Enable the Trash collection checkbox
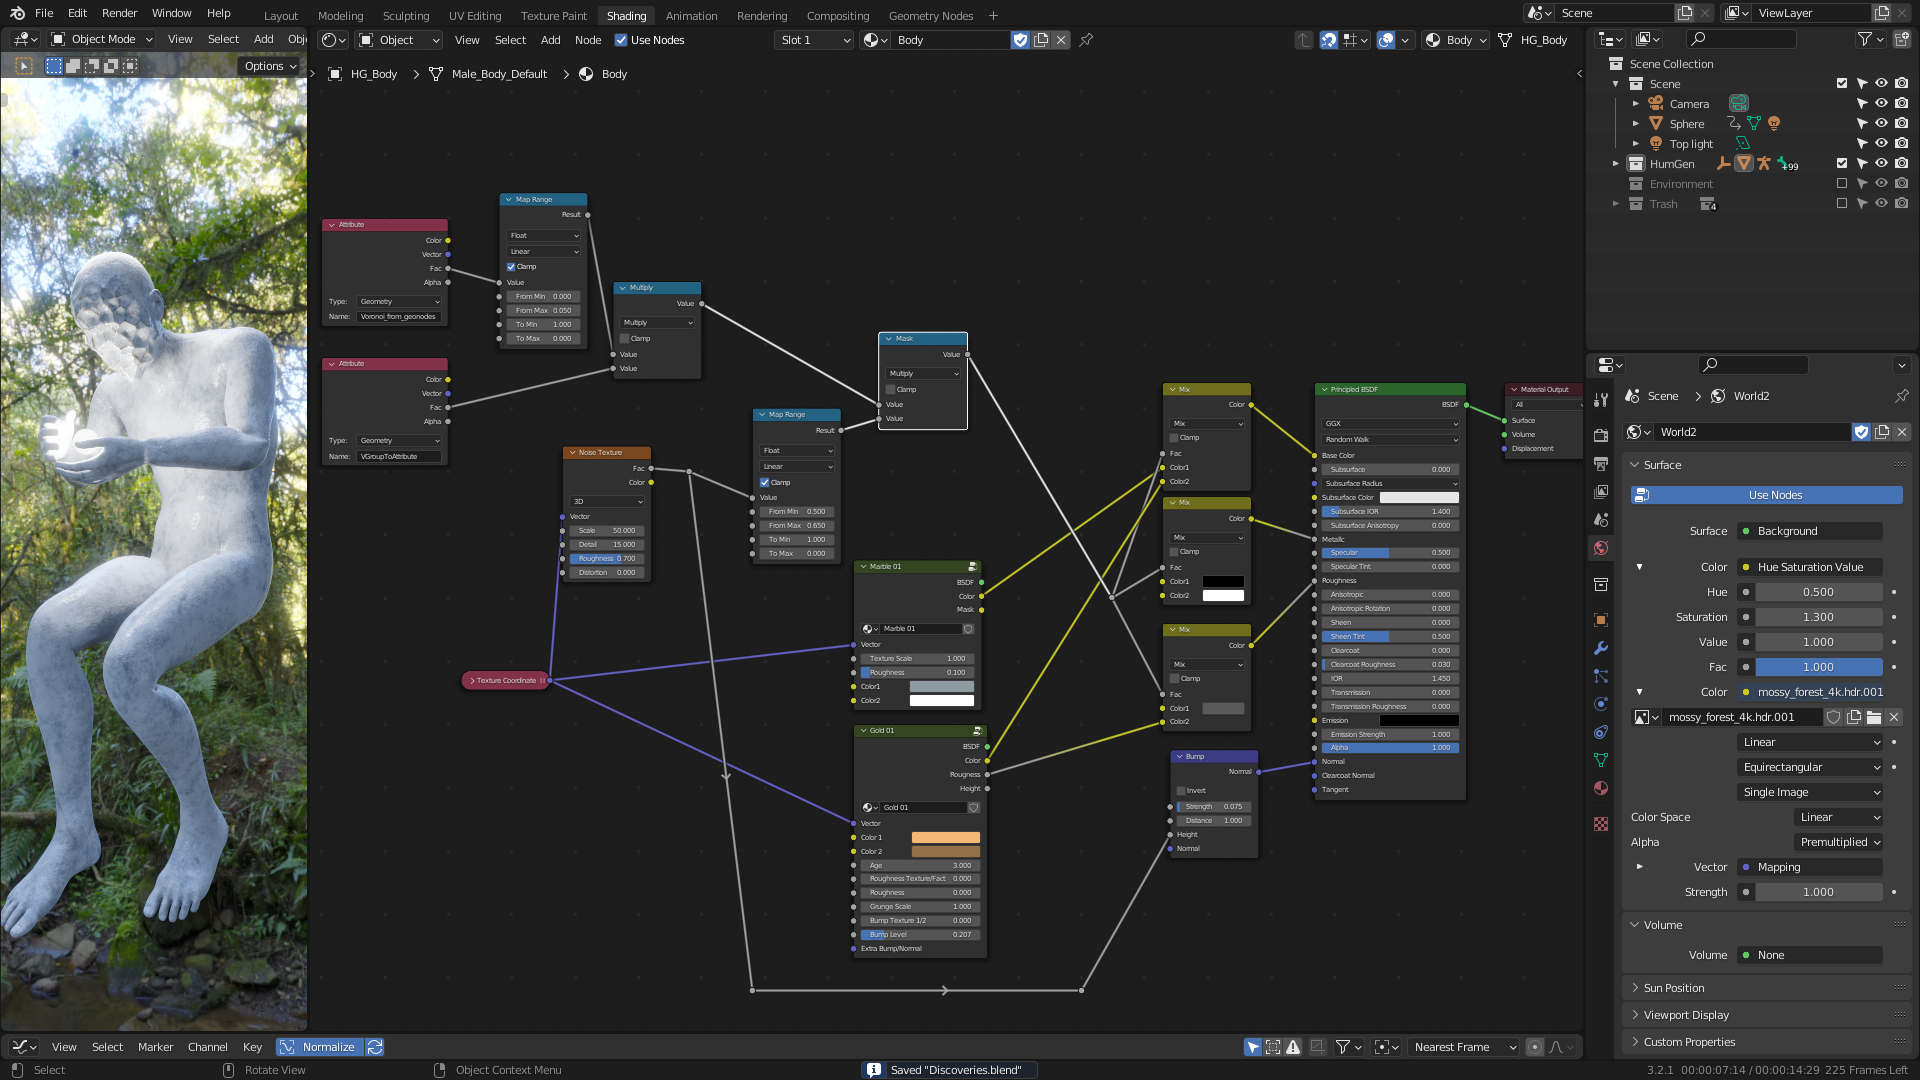The width and height of the screenshot is (1920, 1080). coord(1842,204)
